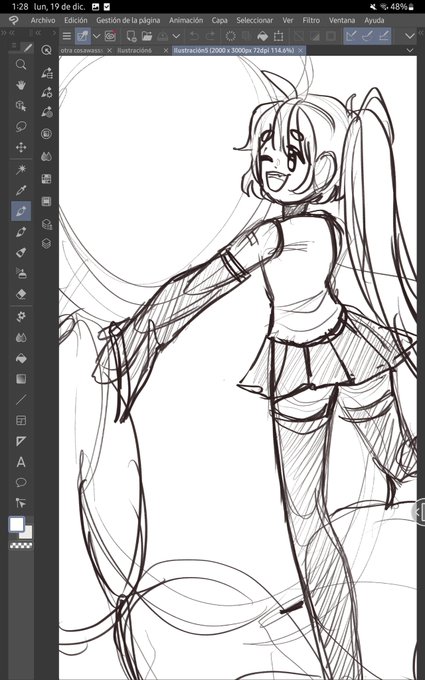This screenshot has width=425, height=680.
Task: Open the Ayuda menu
Action: [x=374, y=20]
